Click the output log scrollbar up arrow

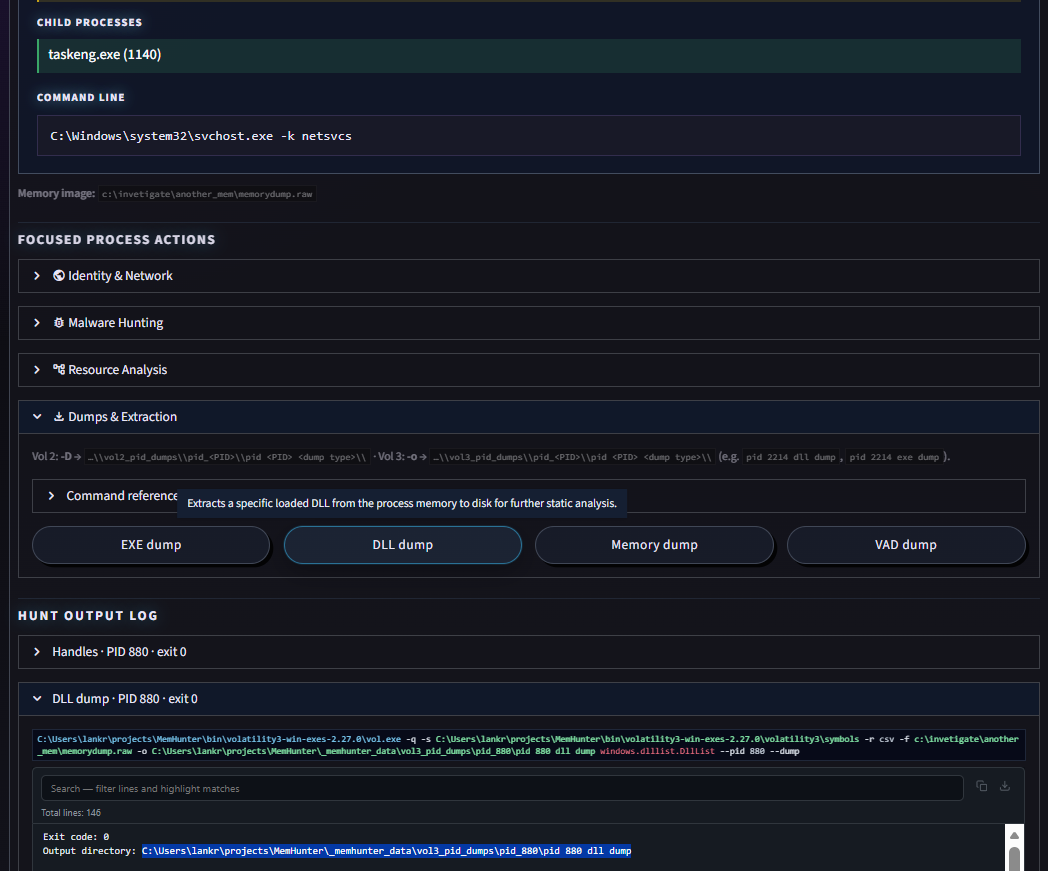coord(1014,835)
